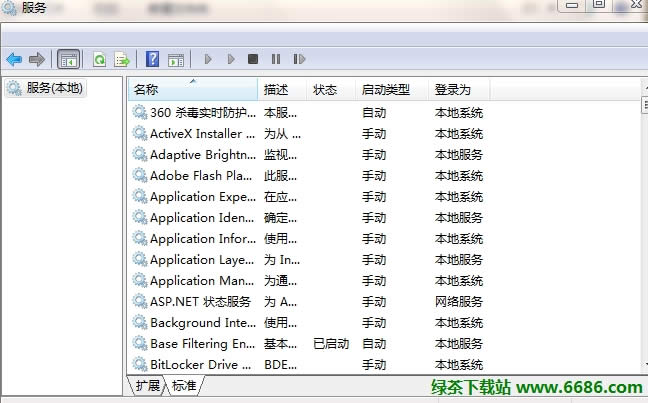The image size is (648, 403).
Task: Click the Forward arrow in toolbar
Action: (37, 60)
